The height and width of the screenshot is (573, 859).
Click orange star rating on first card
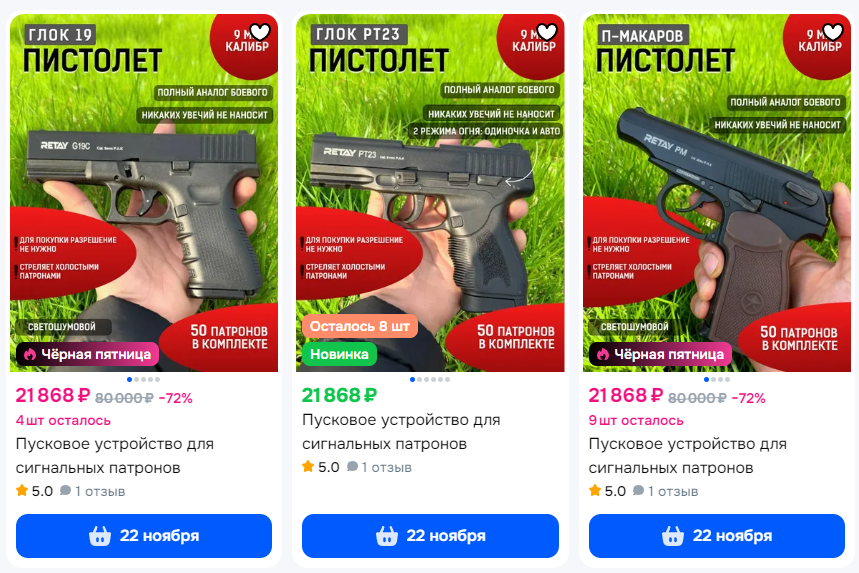coord(22,490)
